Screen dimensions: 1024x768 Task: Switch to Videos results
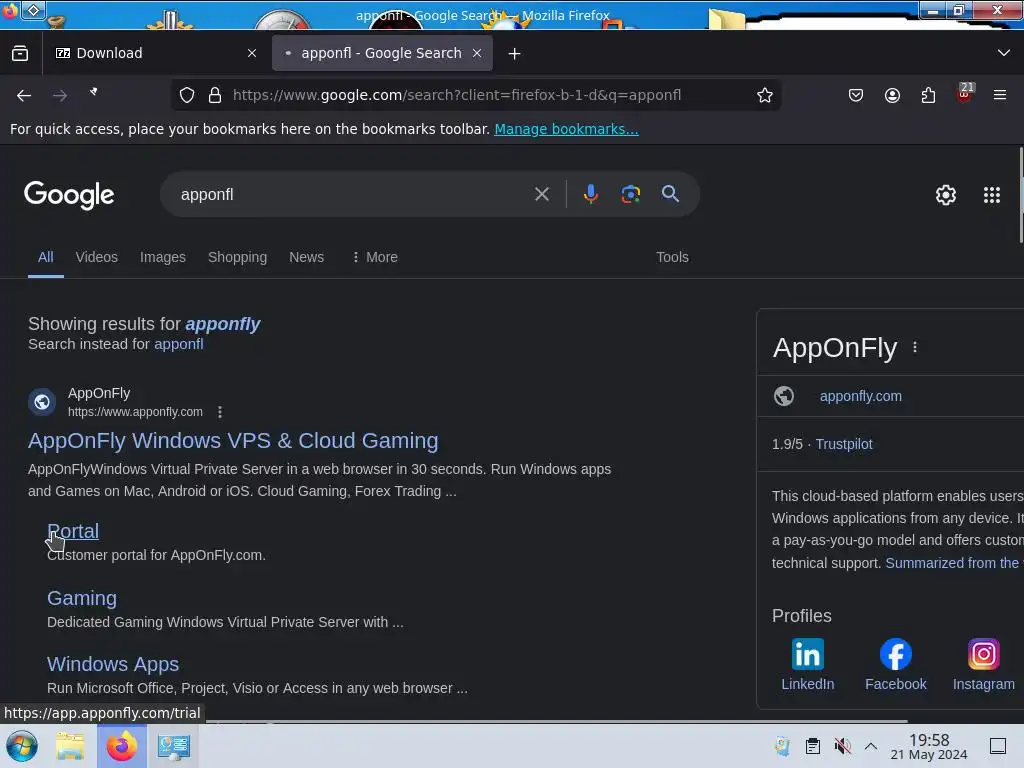(97, 257)
